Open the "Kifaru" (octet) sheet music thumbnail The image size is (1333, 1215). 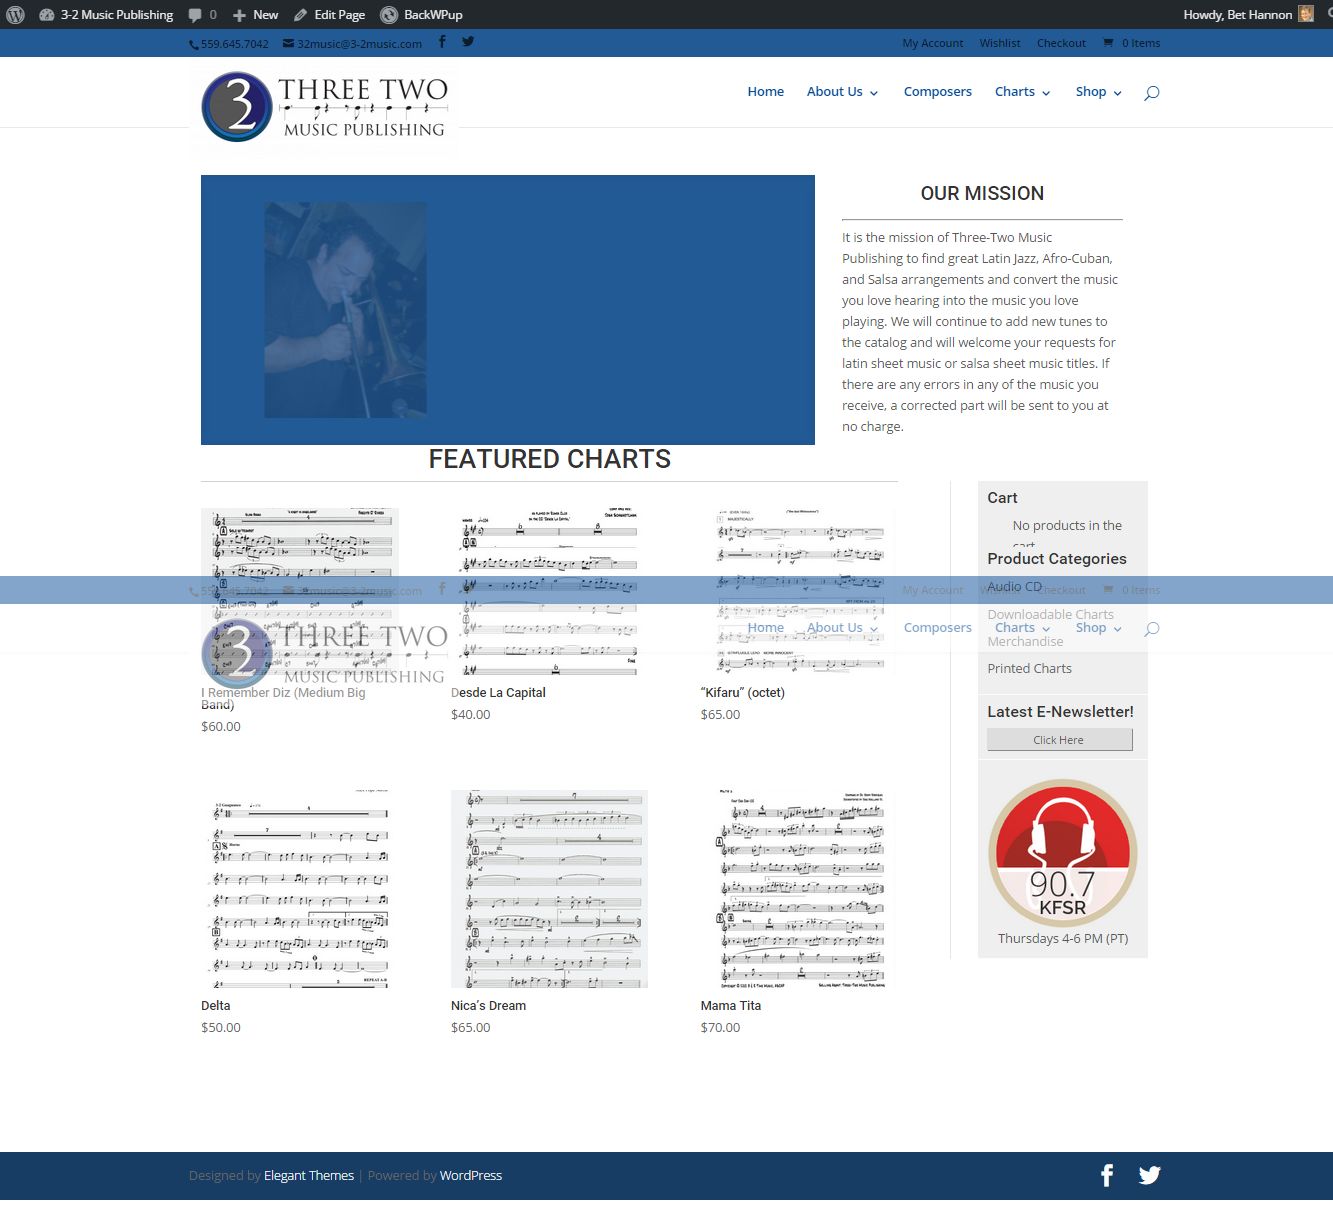(799, 592)
